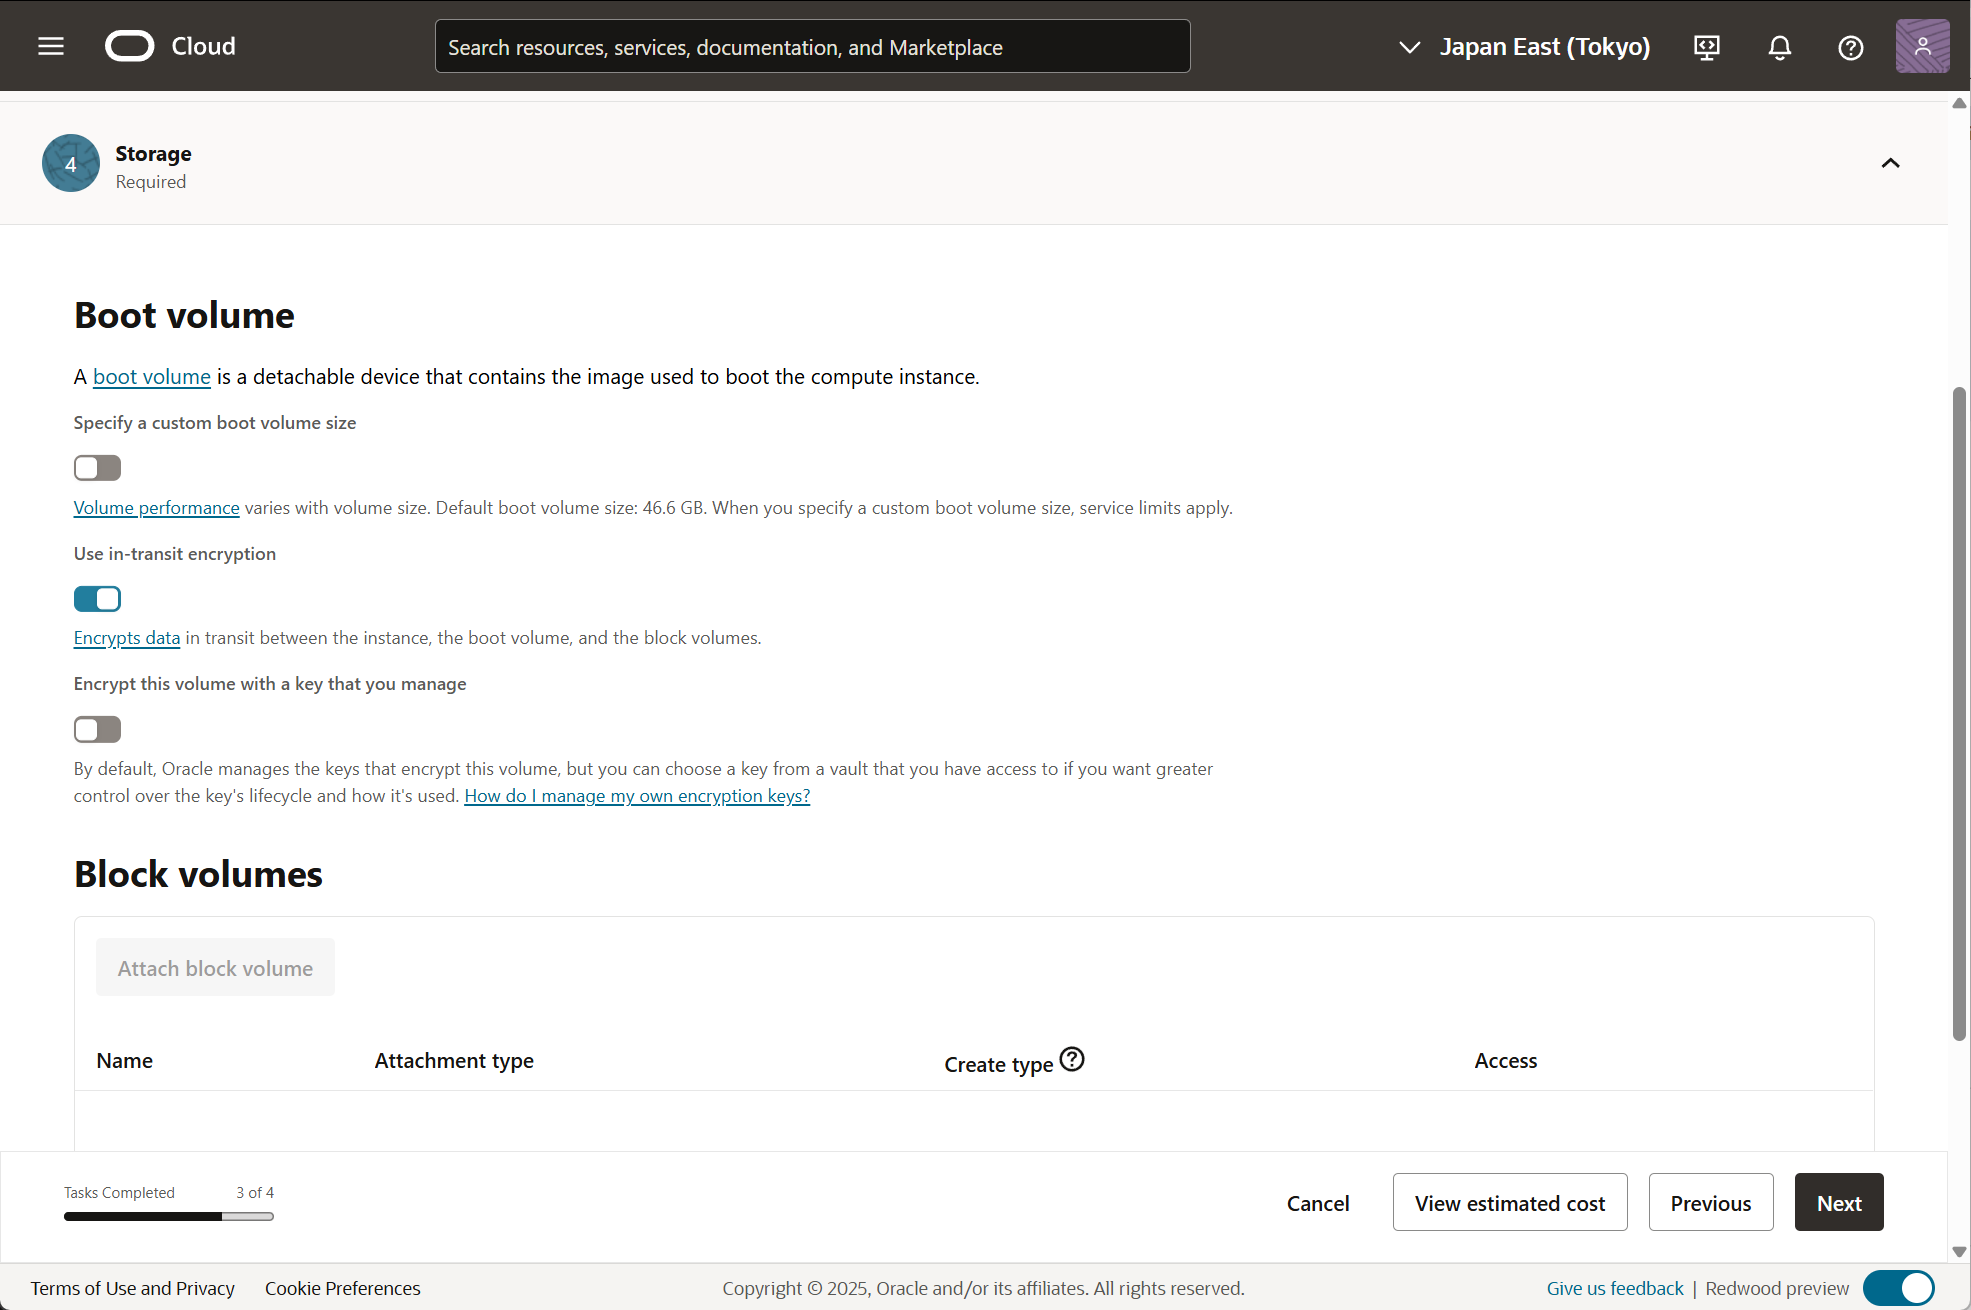This screenshot has height=1310, width=1971.
Task: Click the '3 of 4' tasks count
Action: point(255,1192)
